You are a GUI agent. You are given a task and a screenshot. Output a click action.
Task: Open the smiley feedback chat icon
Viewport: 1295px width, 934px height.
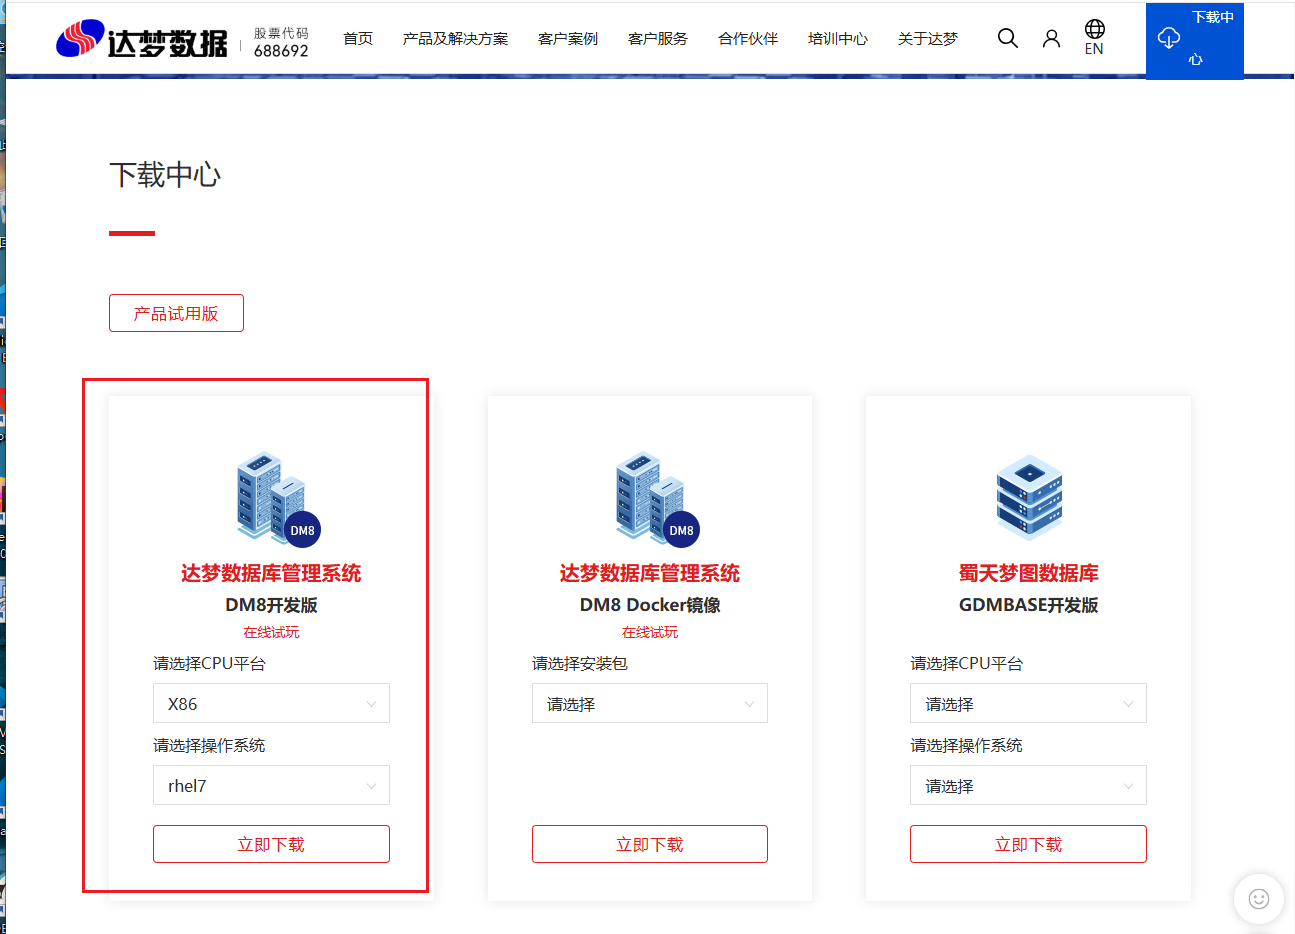click(1259, 899)
